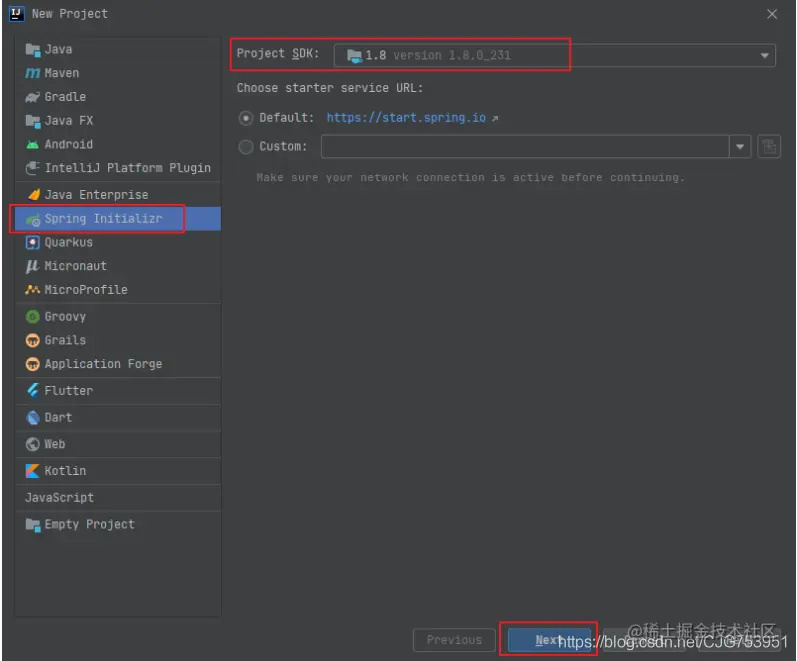Open the Custom URL history dropdown arrow
Viewport: 797px width, 661px height.
[740, 147]
